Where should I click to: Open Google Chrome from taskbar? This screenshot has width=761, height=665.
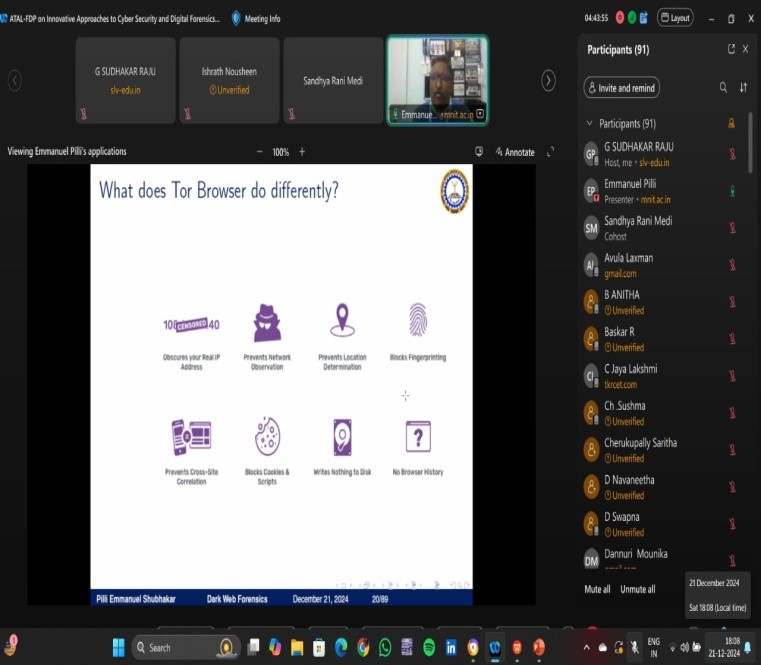[x=363, y=648]
